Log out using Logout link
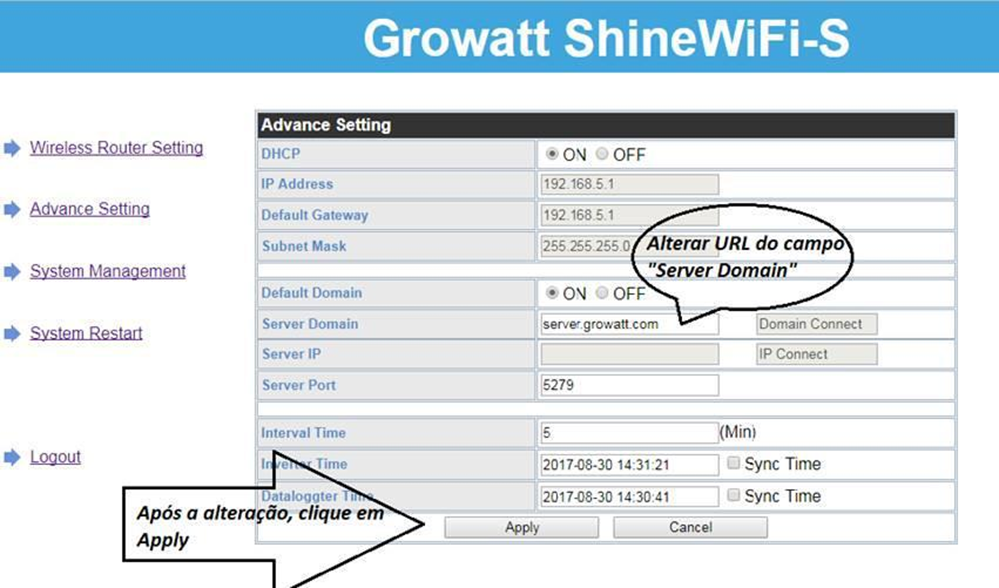The image size is (999, 588). coord(55,457)
